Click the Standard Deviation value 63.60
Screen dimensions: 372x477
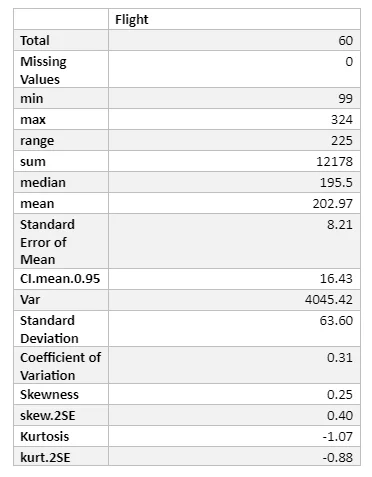coord(336,321)
